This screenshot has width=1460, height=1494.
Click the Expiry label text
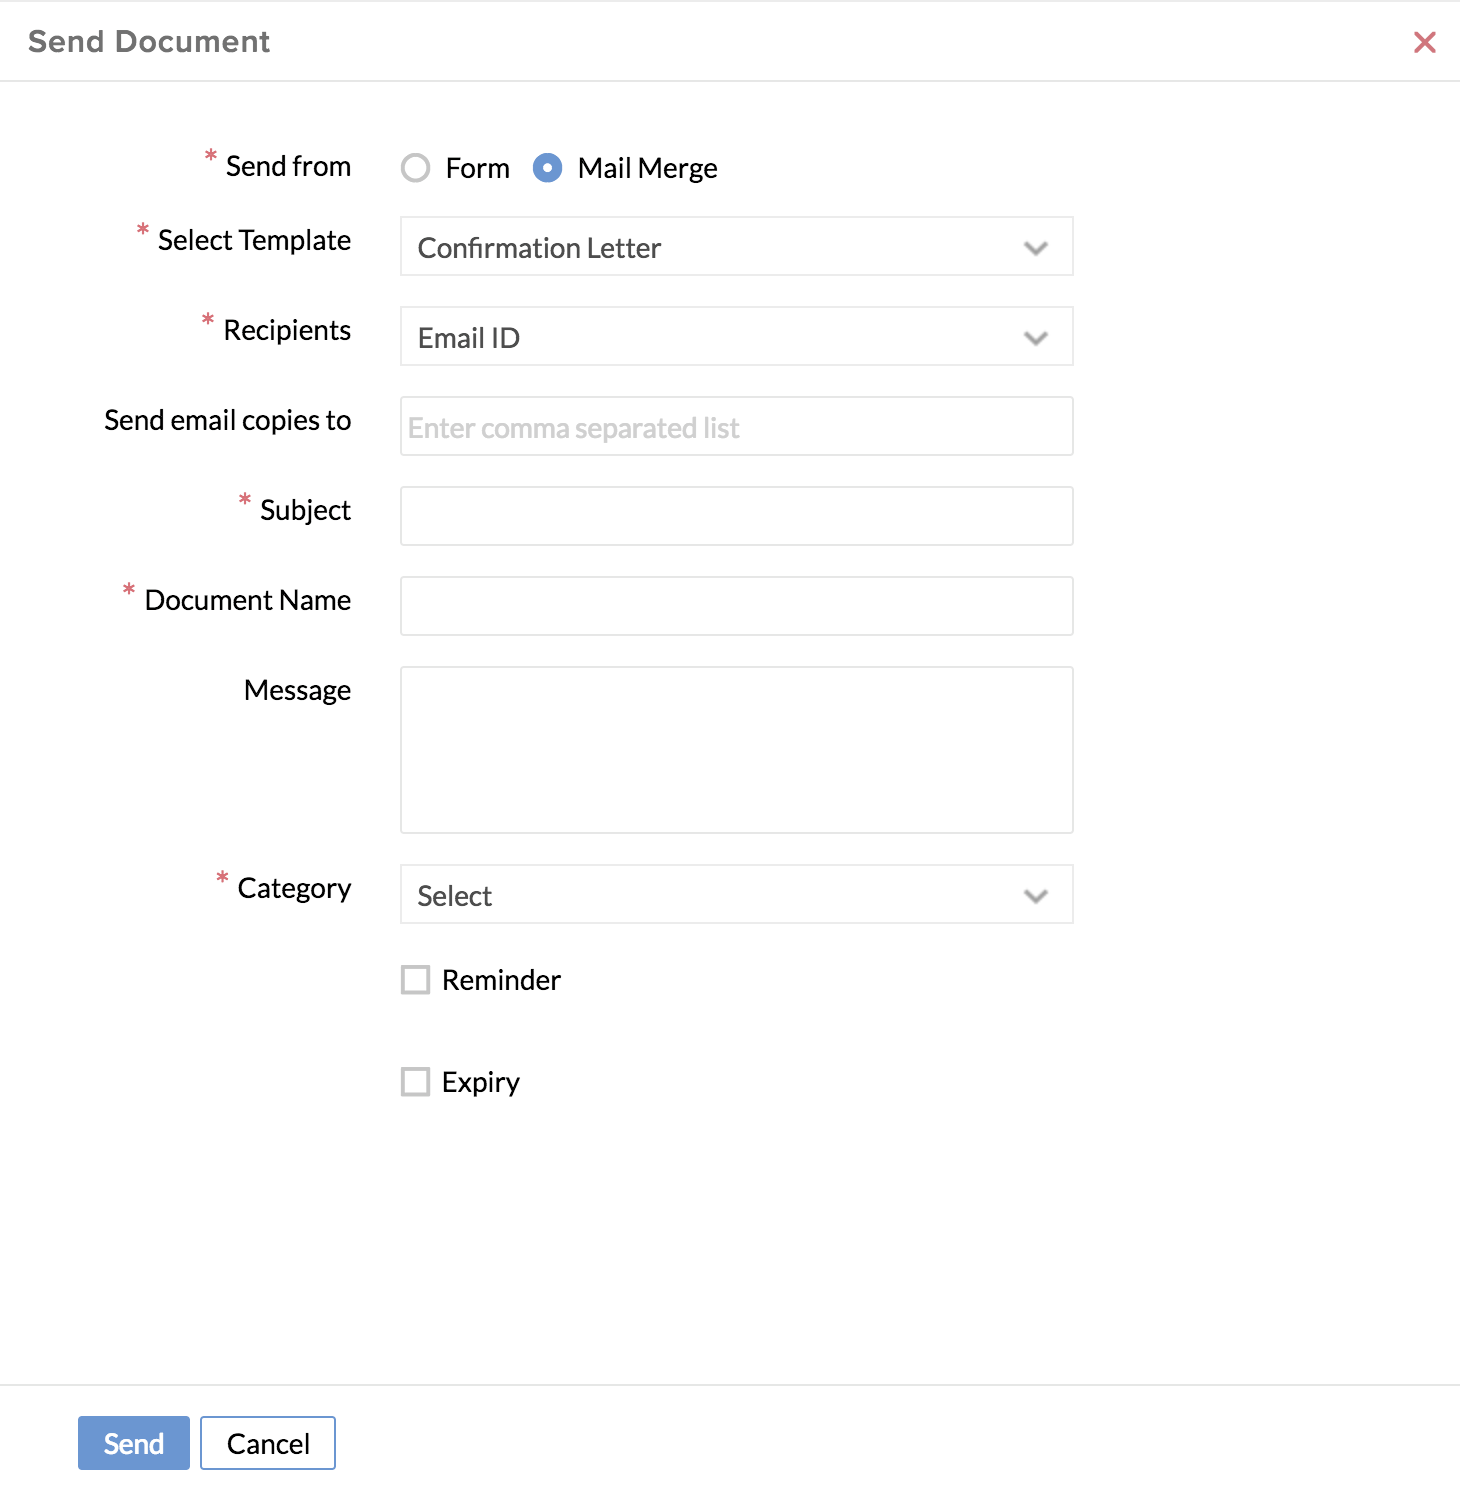pyautogui.click(x=481, y=1083)
